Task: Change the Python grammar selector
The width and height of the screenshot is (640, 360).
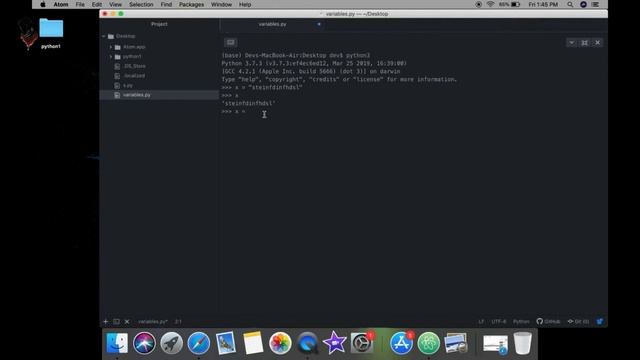Action: [x=521, y=322]
